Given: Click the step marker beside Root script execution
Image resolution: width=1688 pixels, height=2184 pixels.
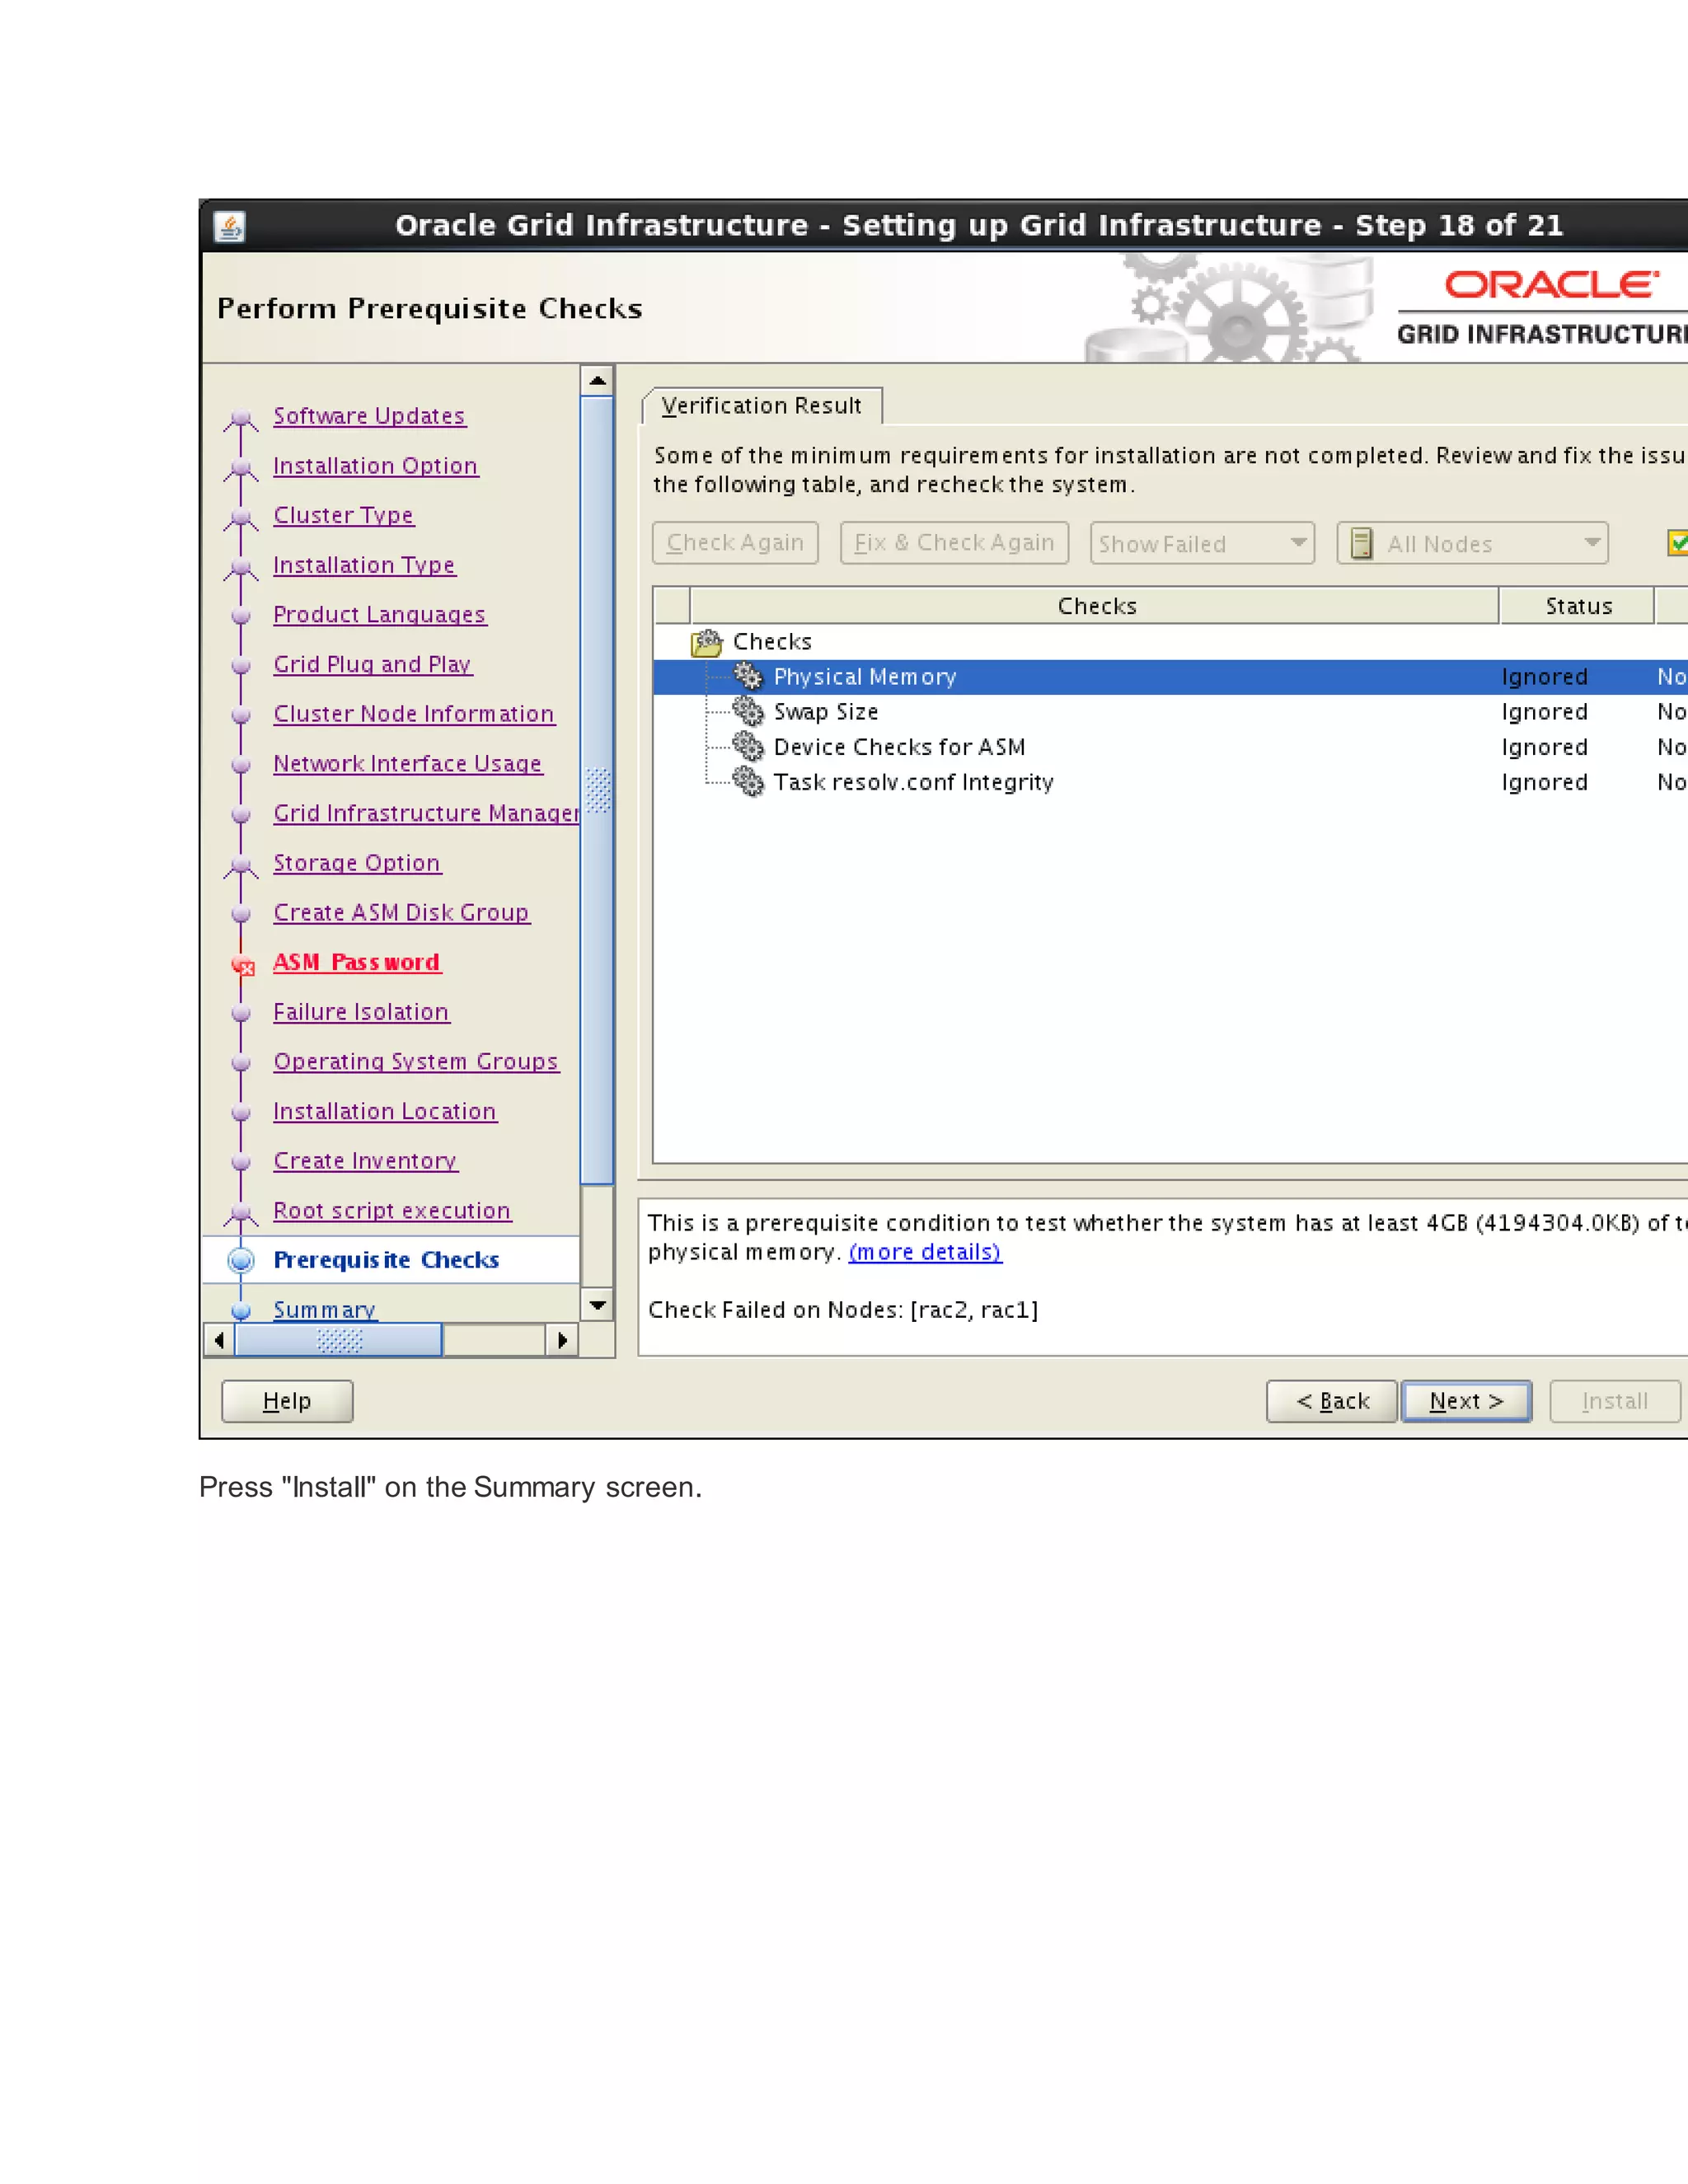Looking at the screenshot, I should [241, 1214].
